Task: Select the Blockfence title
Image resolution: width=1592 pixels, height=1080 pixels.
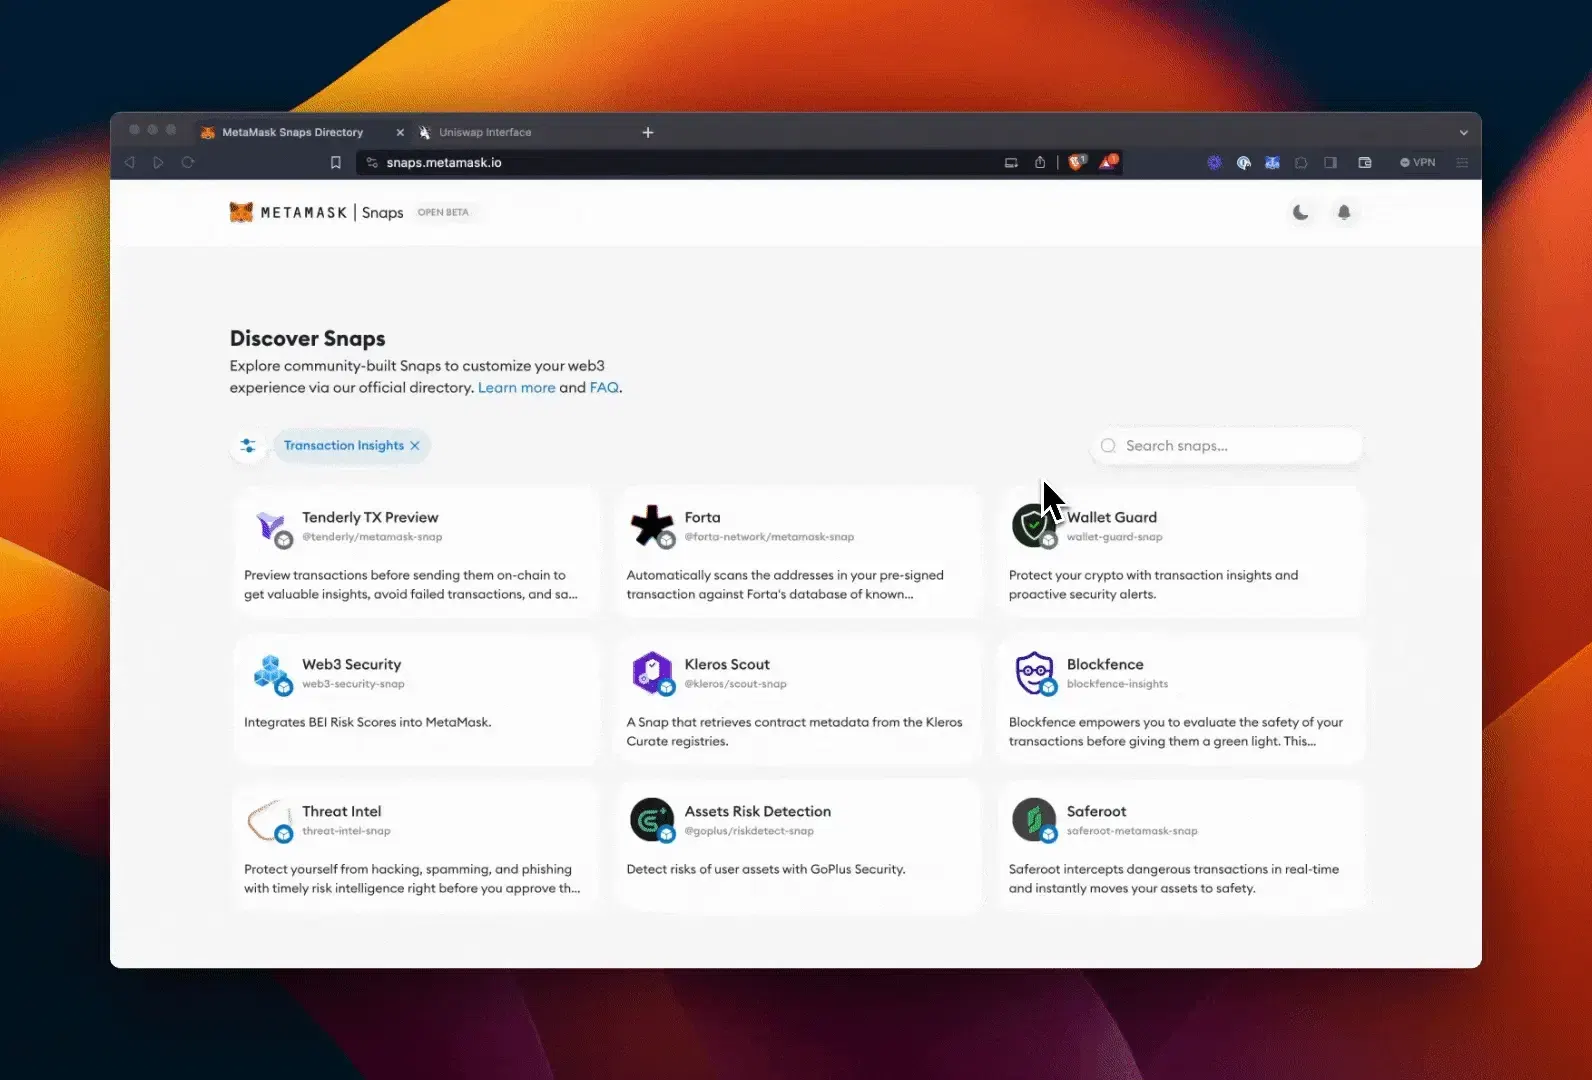Action: pos(1105,664)
